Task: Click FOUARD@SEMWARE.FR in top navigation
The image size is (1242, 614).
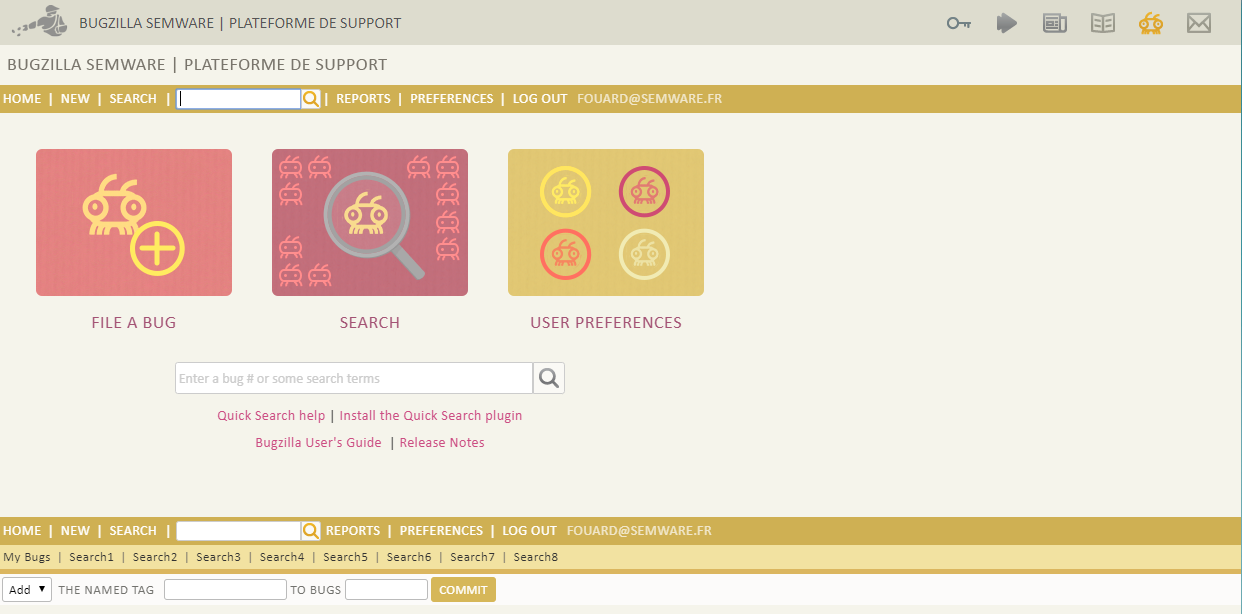Action: tap(650, 99)
